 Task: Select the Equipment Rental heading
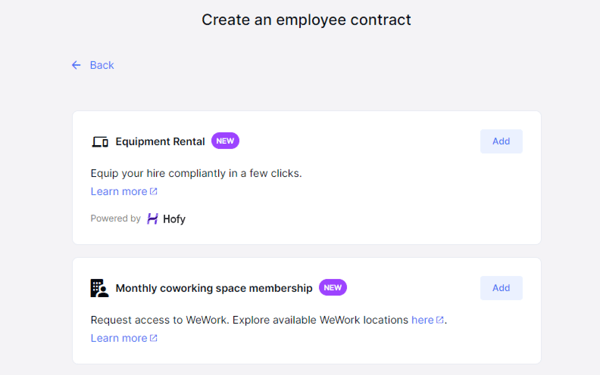click(160, 142)
